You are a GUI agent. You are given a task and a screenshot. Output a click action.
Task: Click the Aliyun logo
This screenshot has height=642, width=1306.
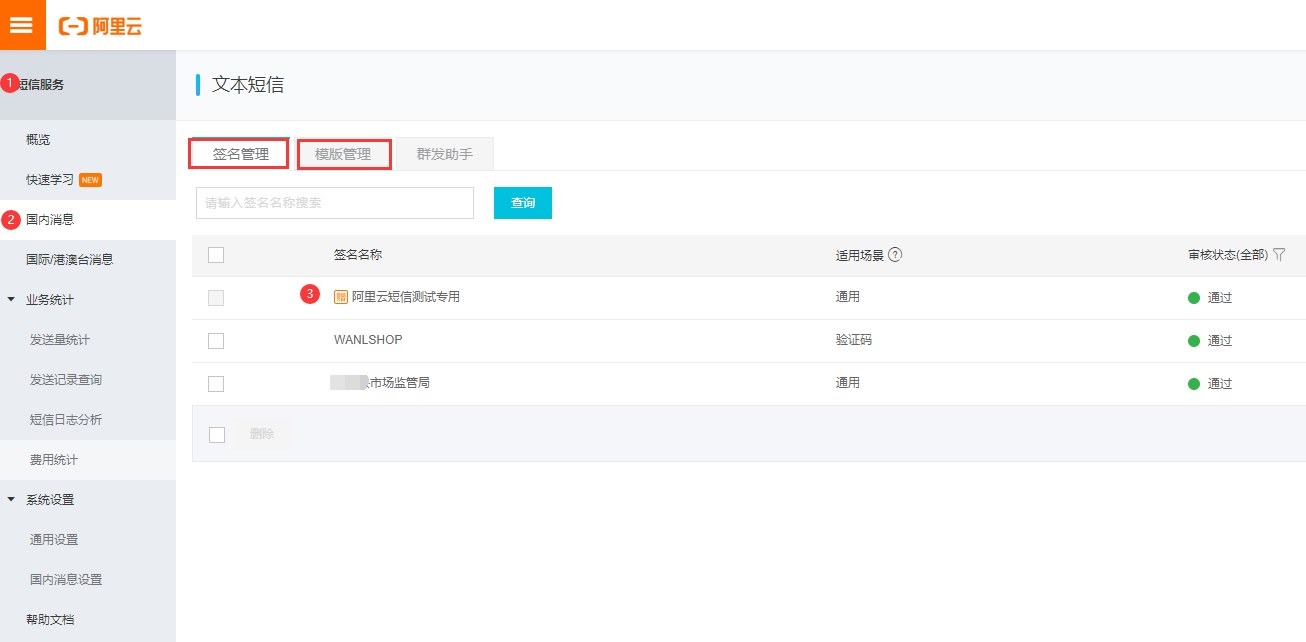coord(100,26)
